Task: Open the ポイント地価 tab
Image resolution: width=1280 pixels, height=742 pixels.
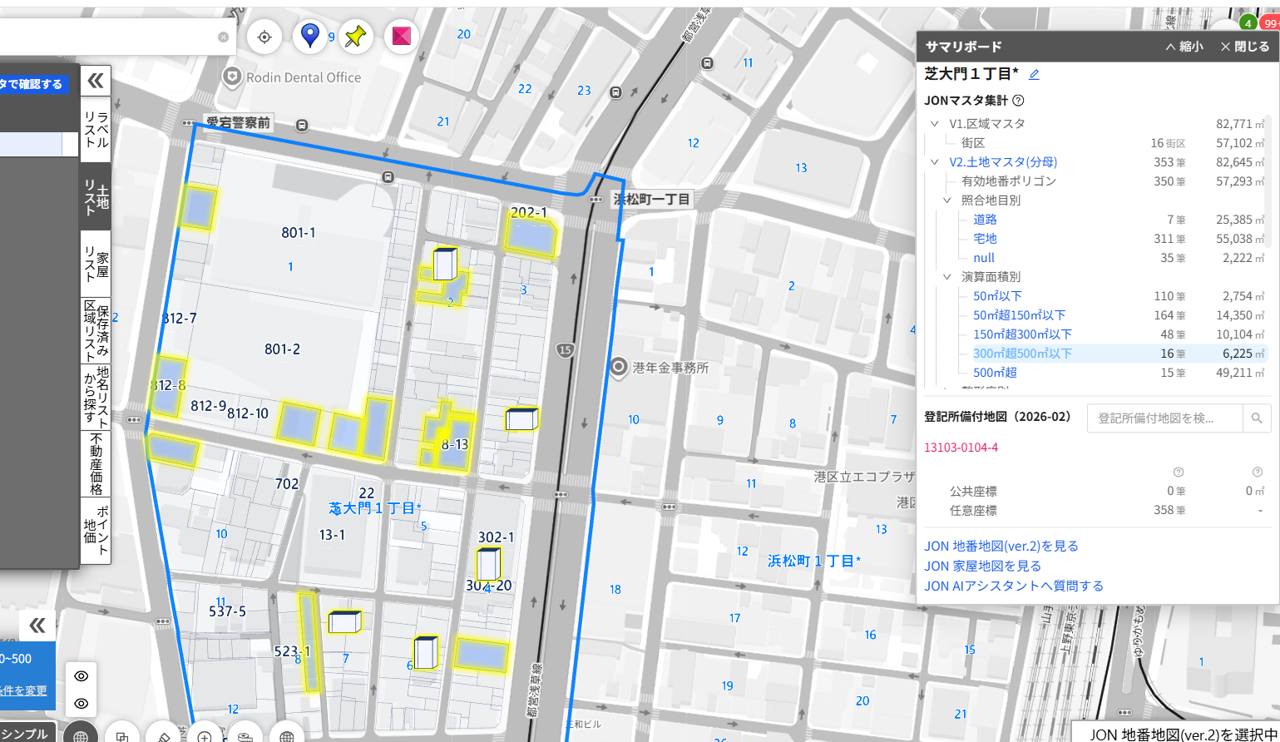Action: [x=94, y=530]
